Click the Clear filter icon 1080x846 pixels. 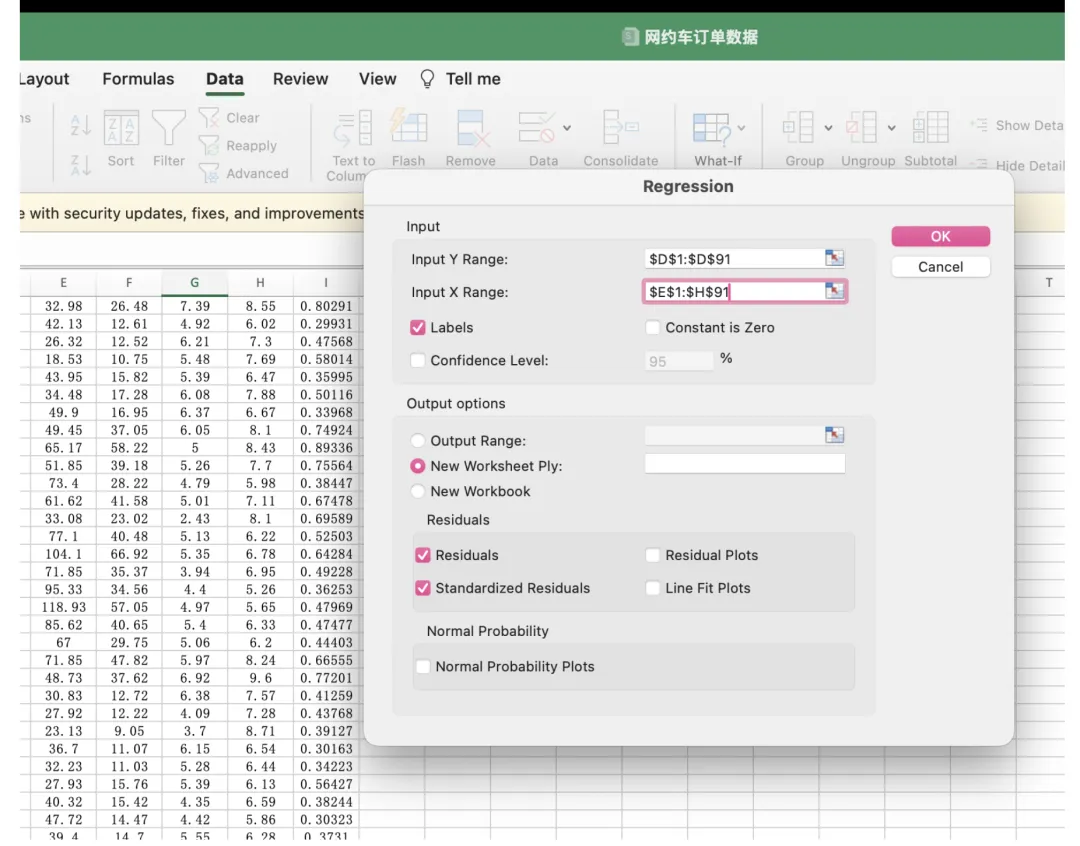(209, 117)
